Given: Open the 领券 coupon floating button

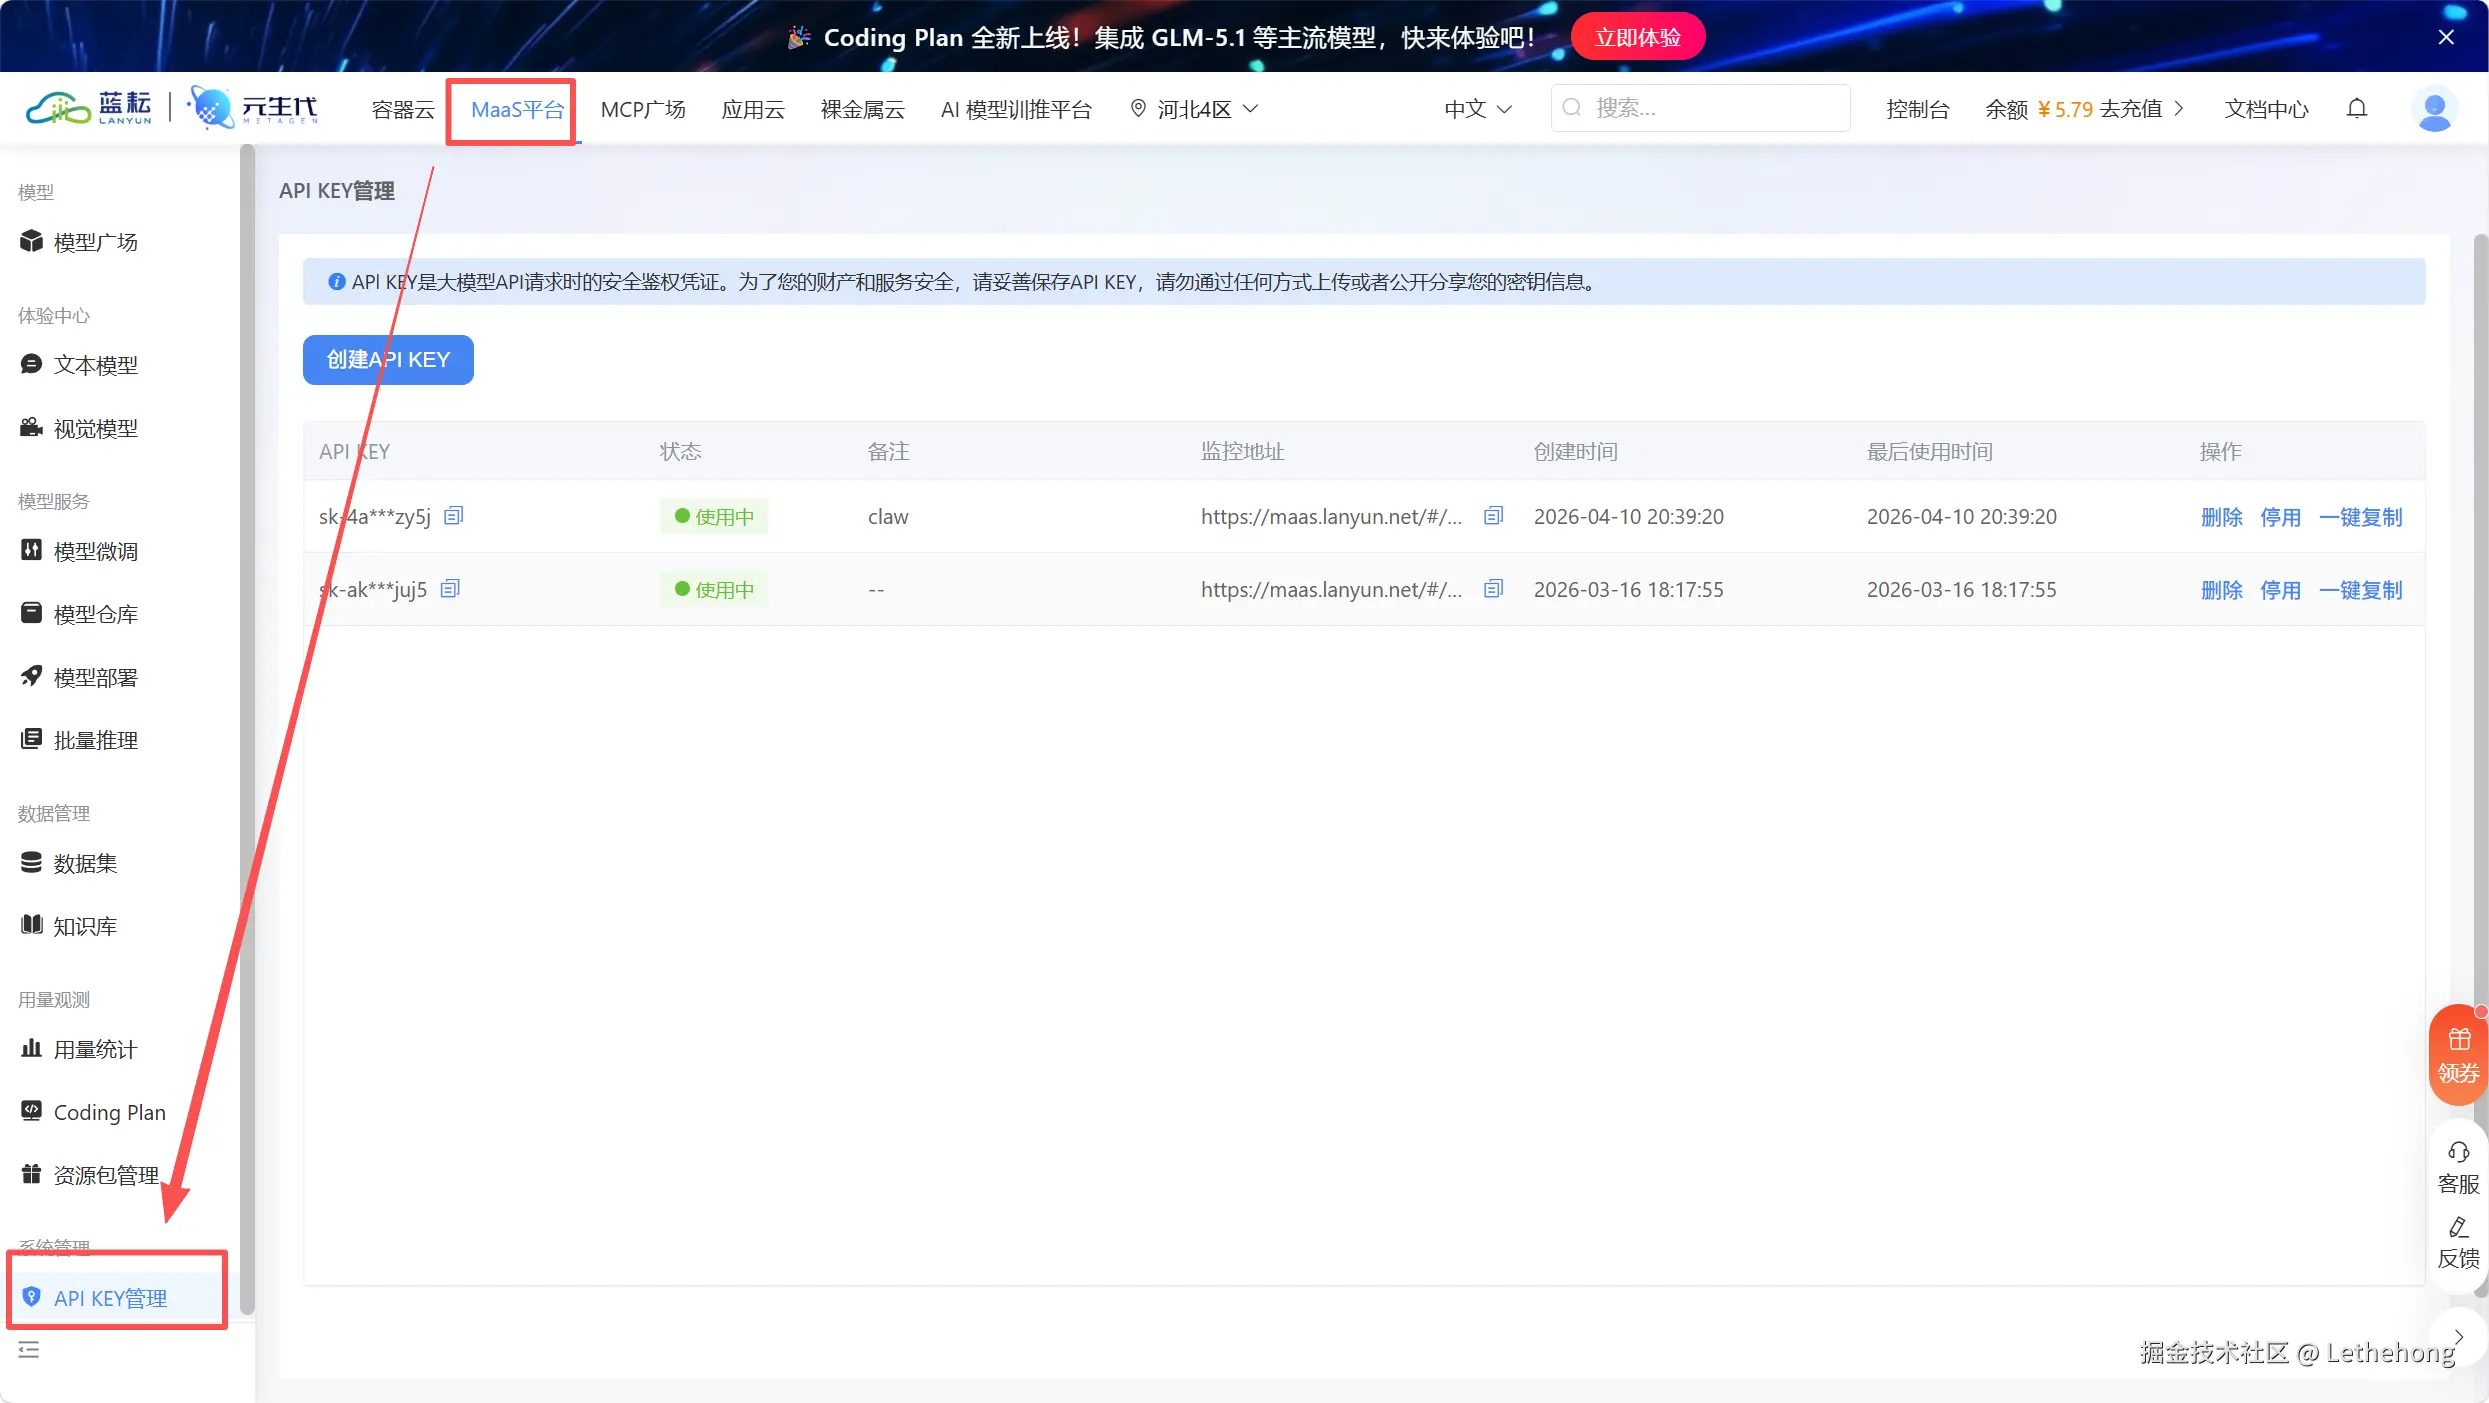Looking at the screenshot, I should [x=2458, y=1055].
